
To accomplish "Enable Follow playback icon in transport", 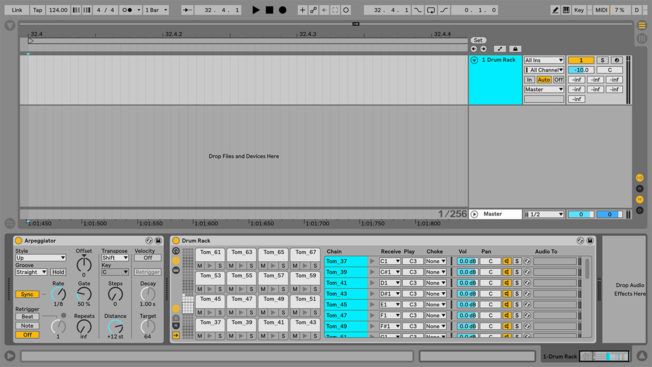I will tap(187, 10).
